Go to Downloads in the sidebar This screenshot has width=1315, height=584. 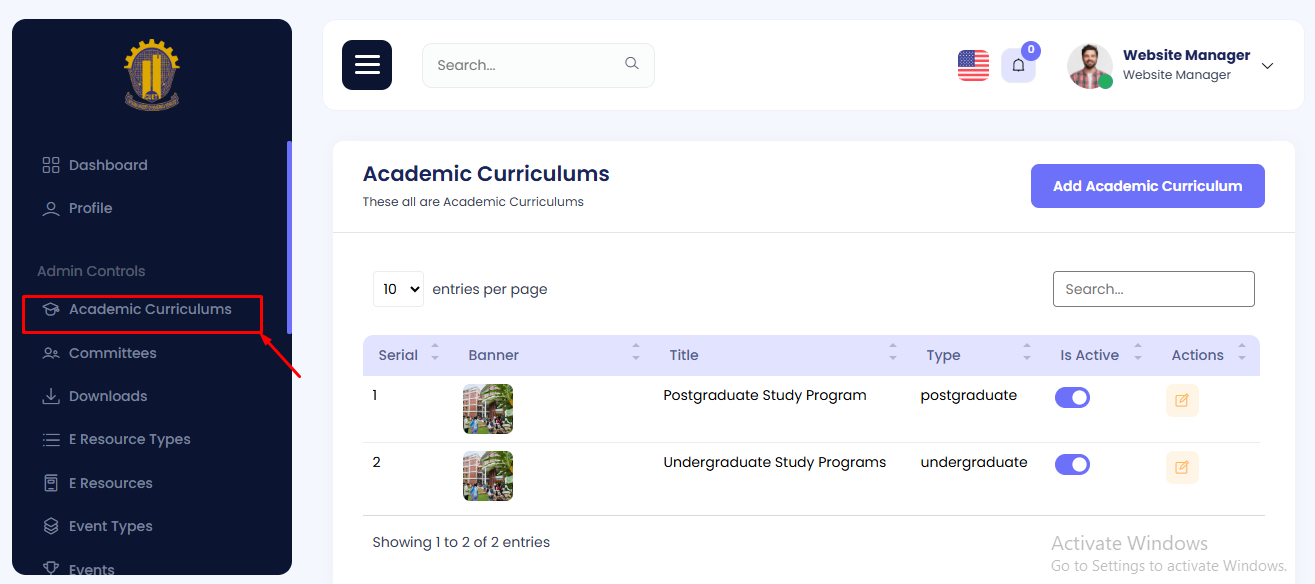tap(107, 396)
